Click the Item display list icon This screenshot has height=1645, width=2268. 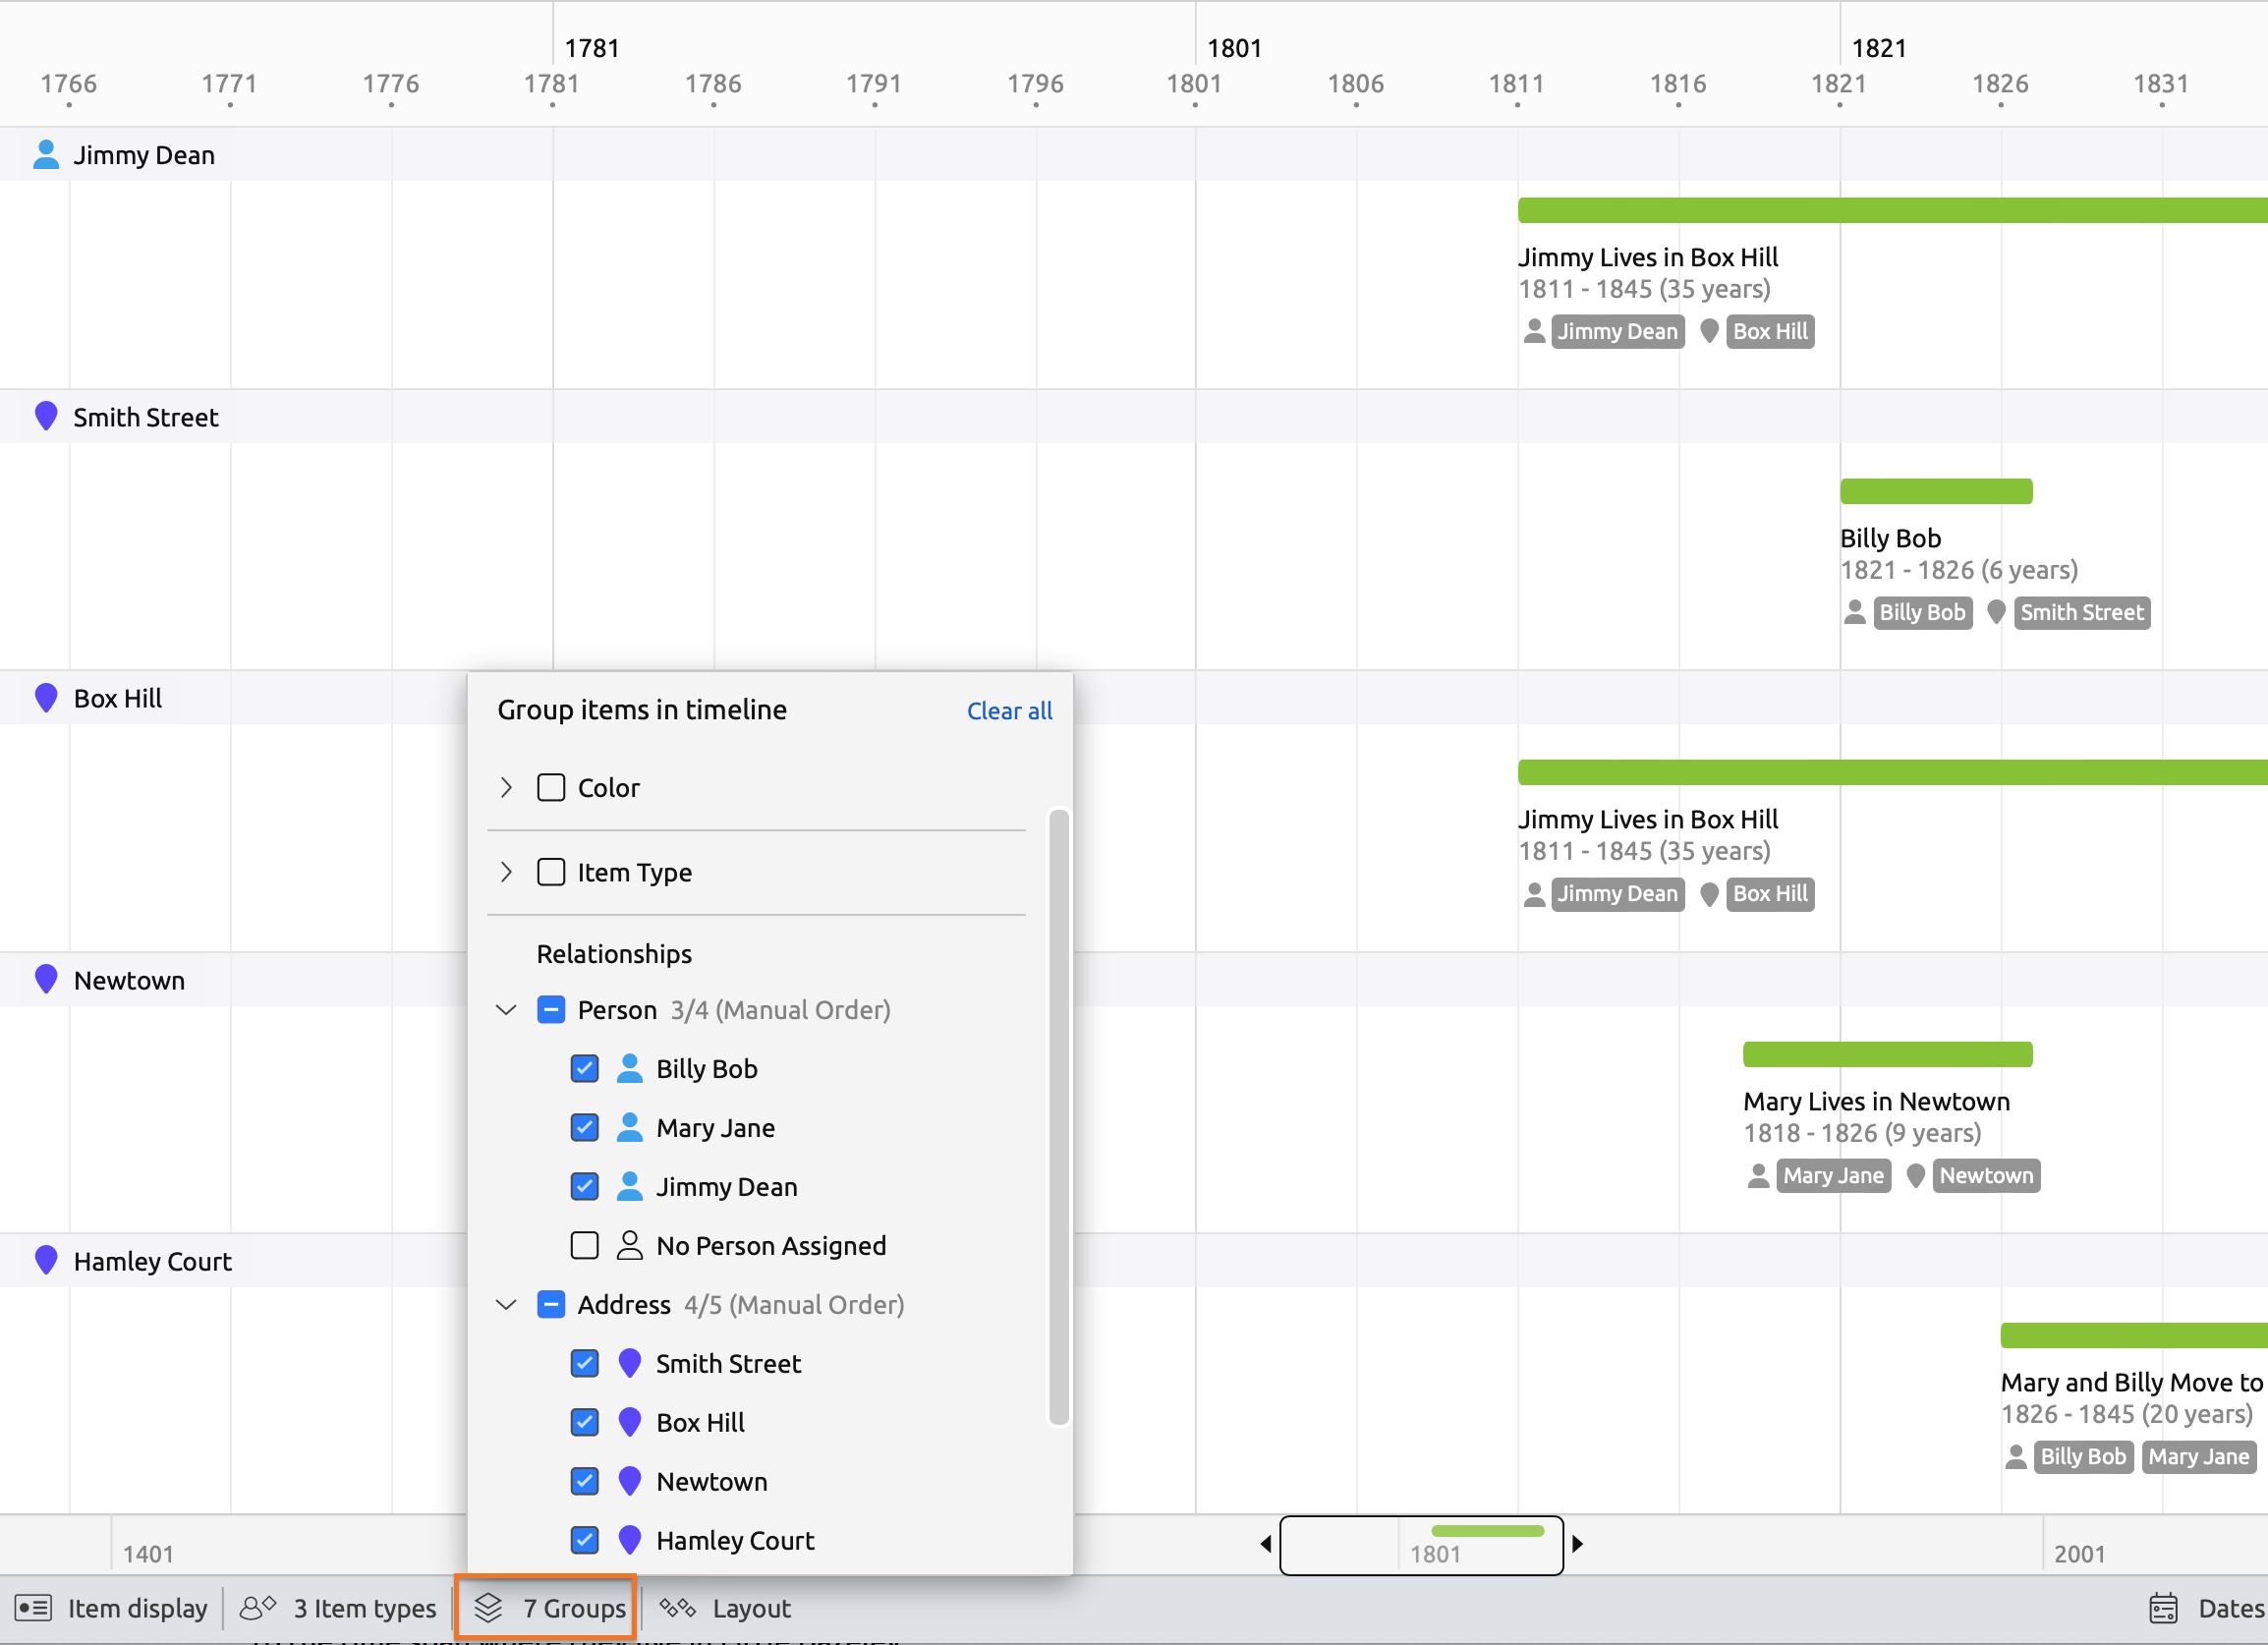pyautogui.click(x=33, y=1608)
